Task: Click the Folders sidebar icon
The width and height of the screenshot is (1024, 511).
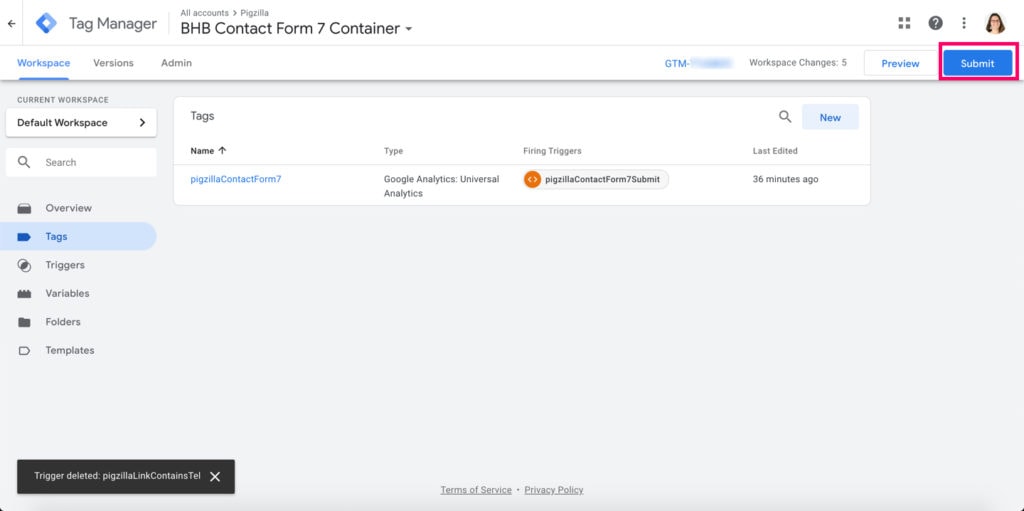Action: pyautogui.click(x=24, y=322)
